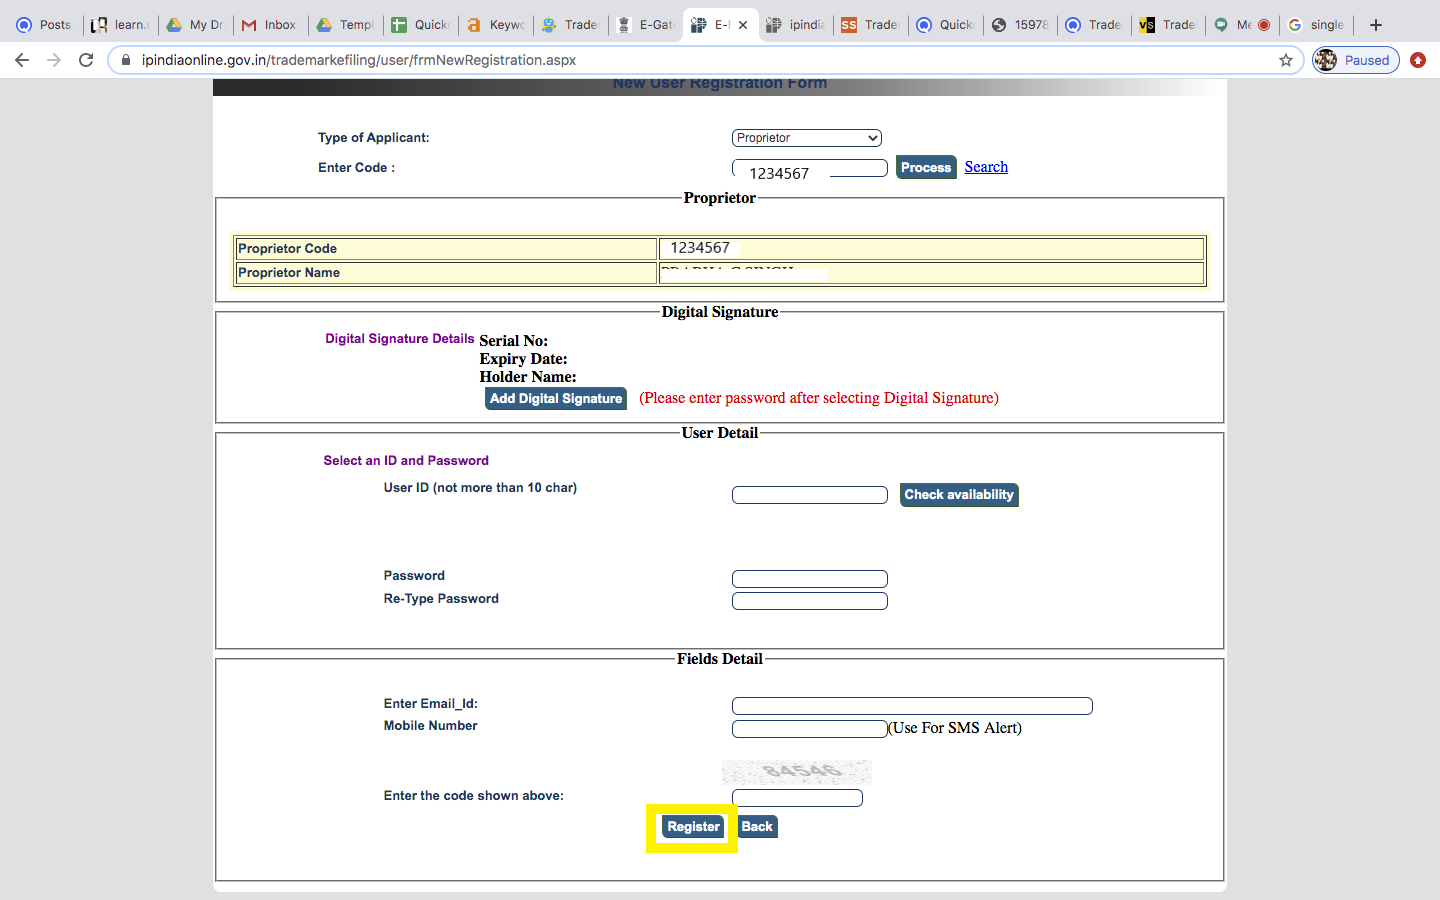The height and width of the screenshot is (900, 1440).
Task: Open the My Drive tab
Action: pyautogui.click(x=195, y=25)
